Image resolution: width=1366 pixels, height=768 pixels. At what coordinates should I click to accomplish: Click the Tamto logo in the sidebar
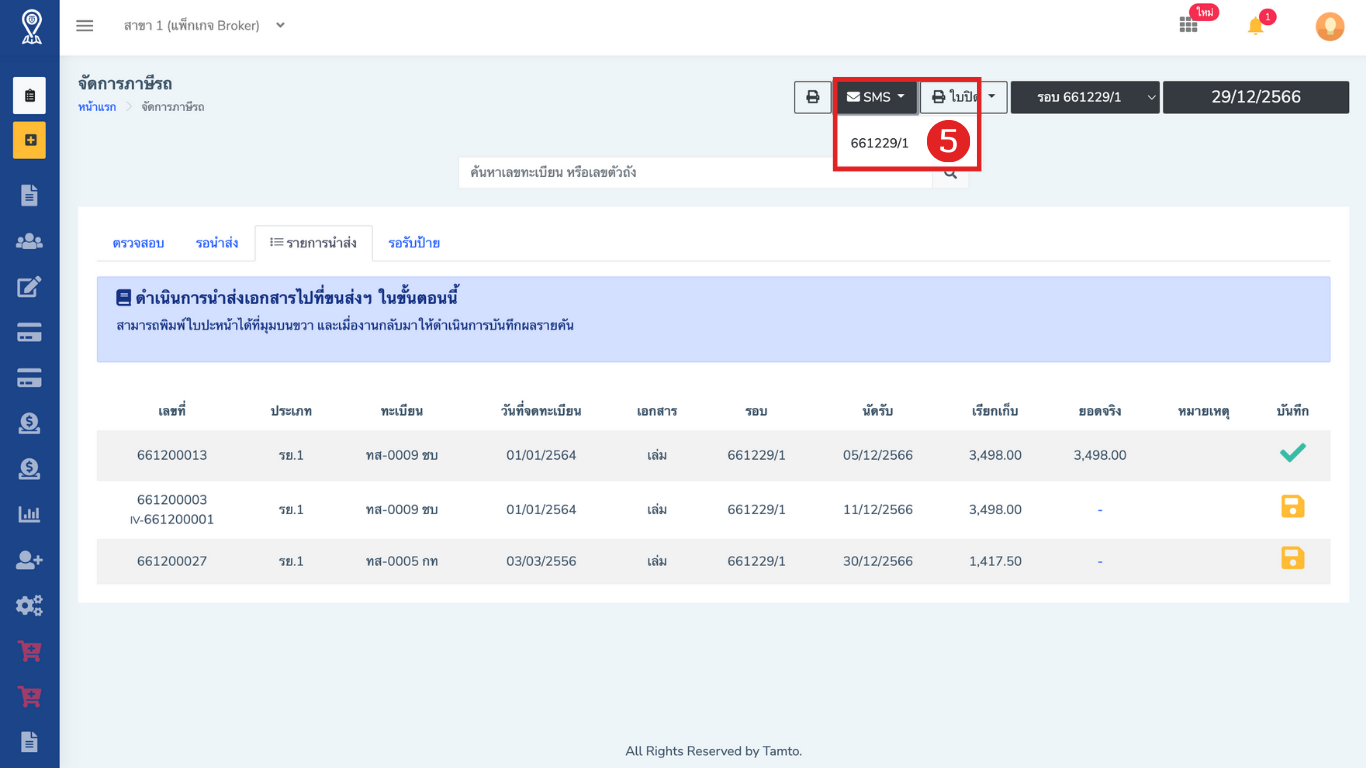pyautogui.click(x=31, y=27)
